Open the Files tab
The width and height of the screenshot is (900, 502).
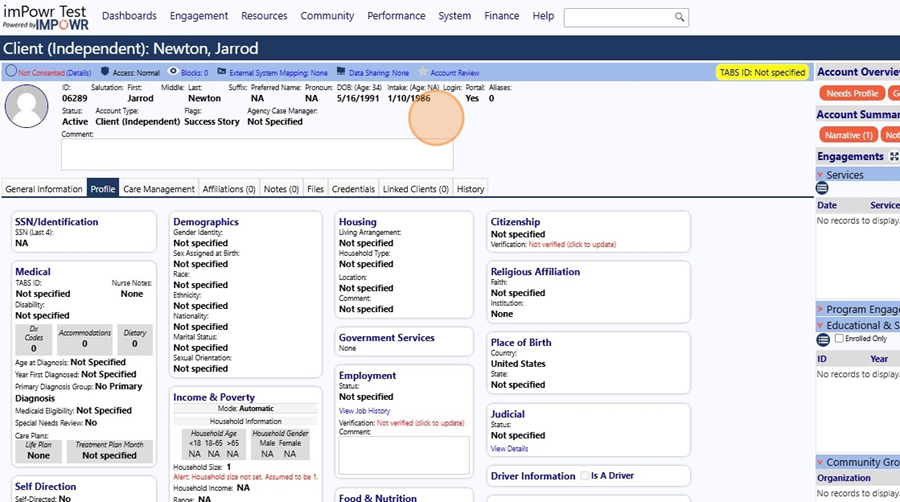[315, 189]
